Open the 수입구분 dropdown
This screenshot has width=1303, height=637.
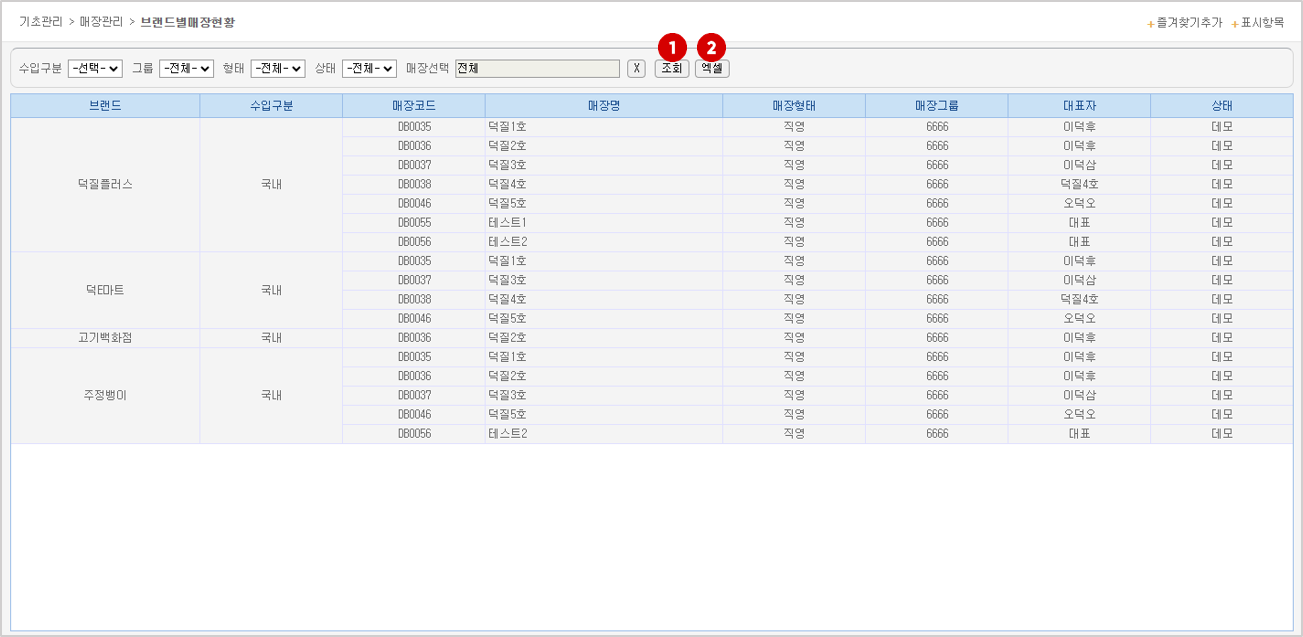pyautogui.click(x=95, y=69)
